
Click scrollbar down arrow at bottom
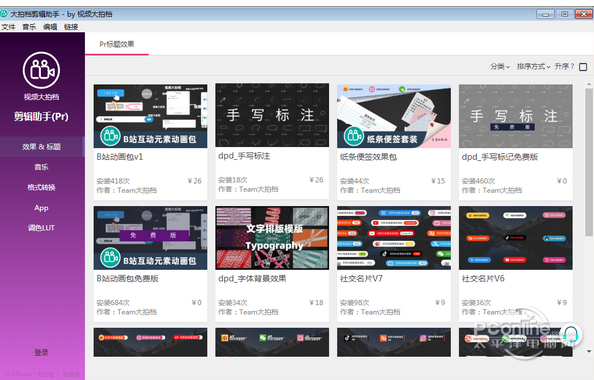coord(589,351)
